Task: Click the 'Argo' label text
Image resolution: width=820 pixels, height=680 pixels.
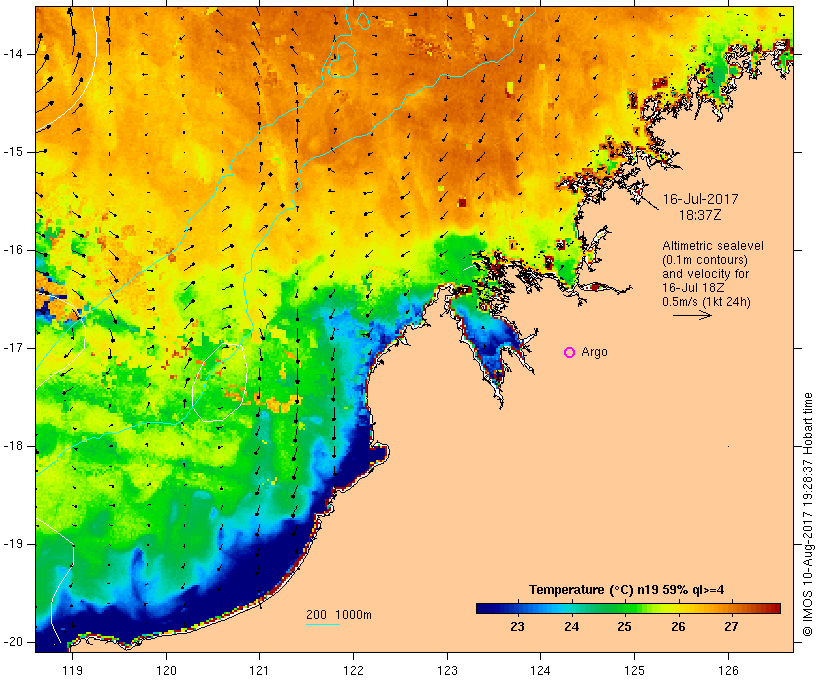Action: [595, 353]
